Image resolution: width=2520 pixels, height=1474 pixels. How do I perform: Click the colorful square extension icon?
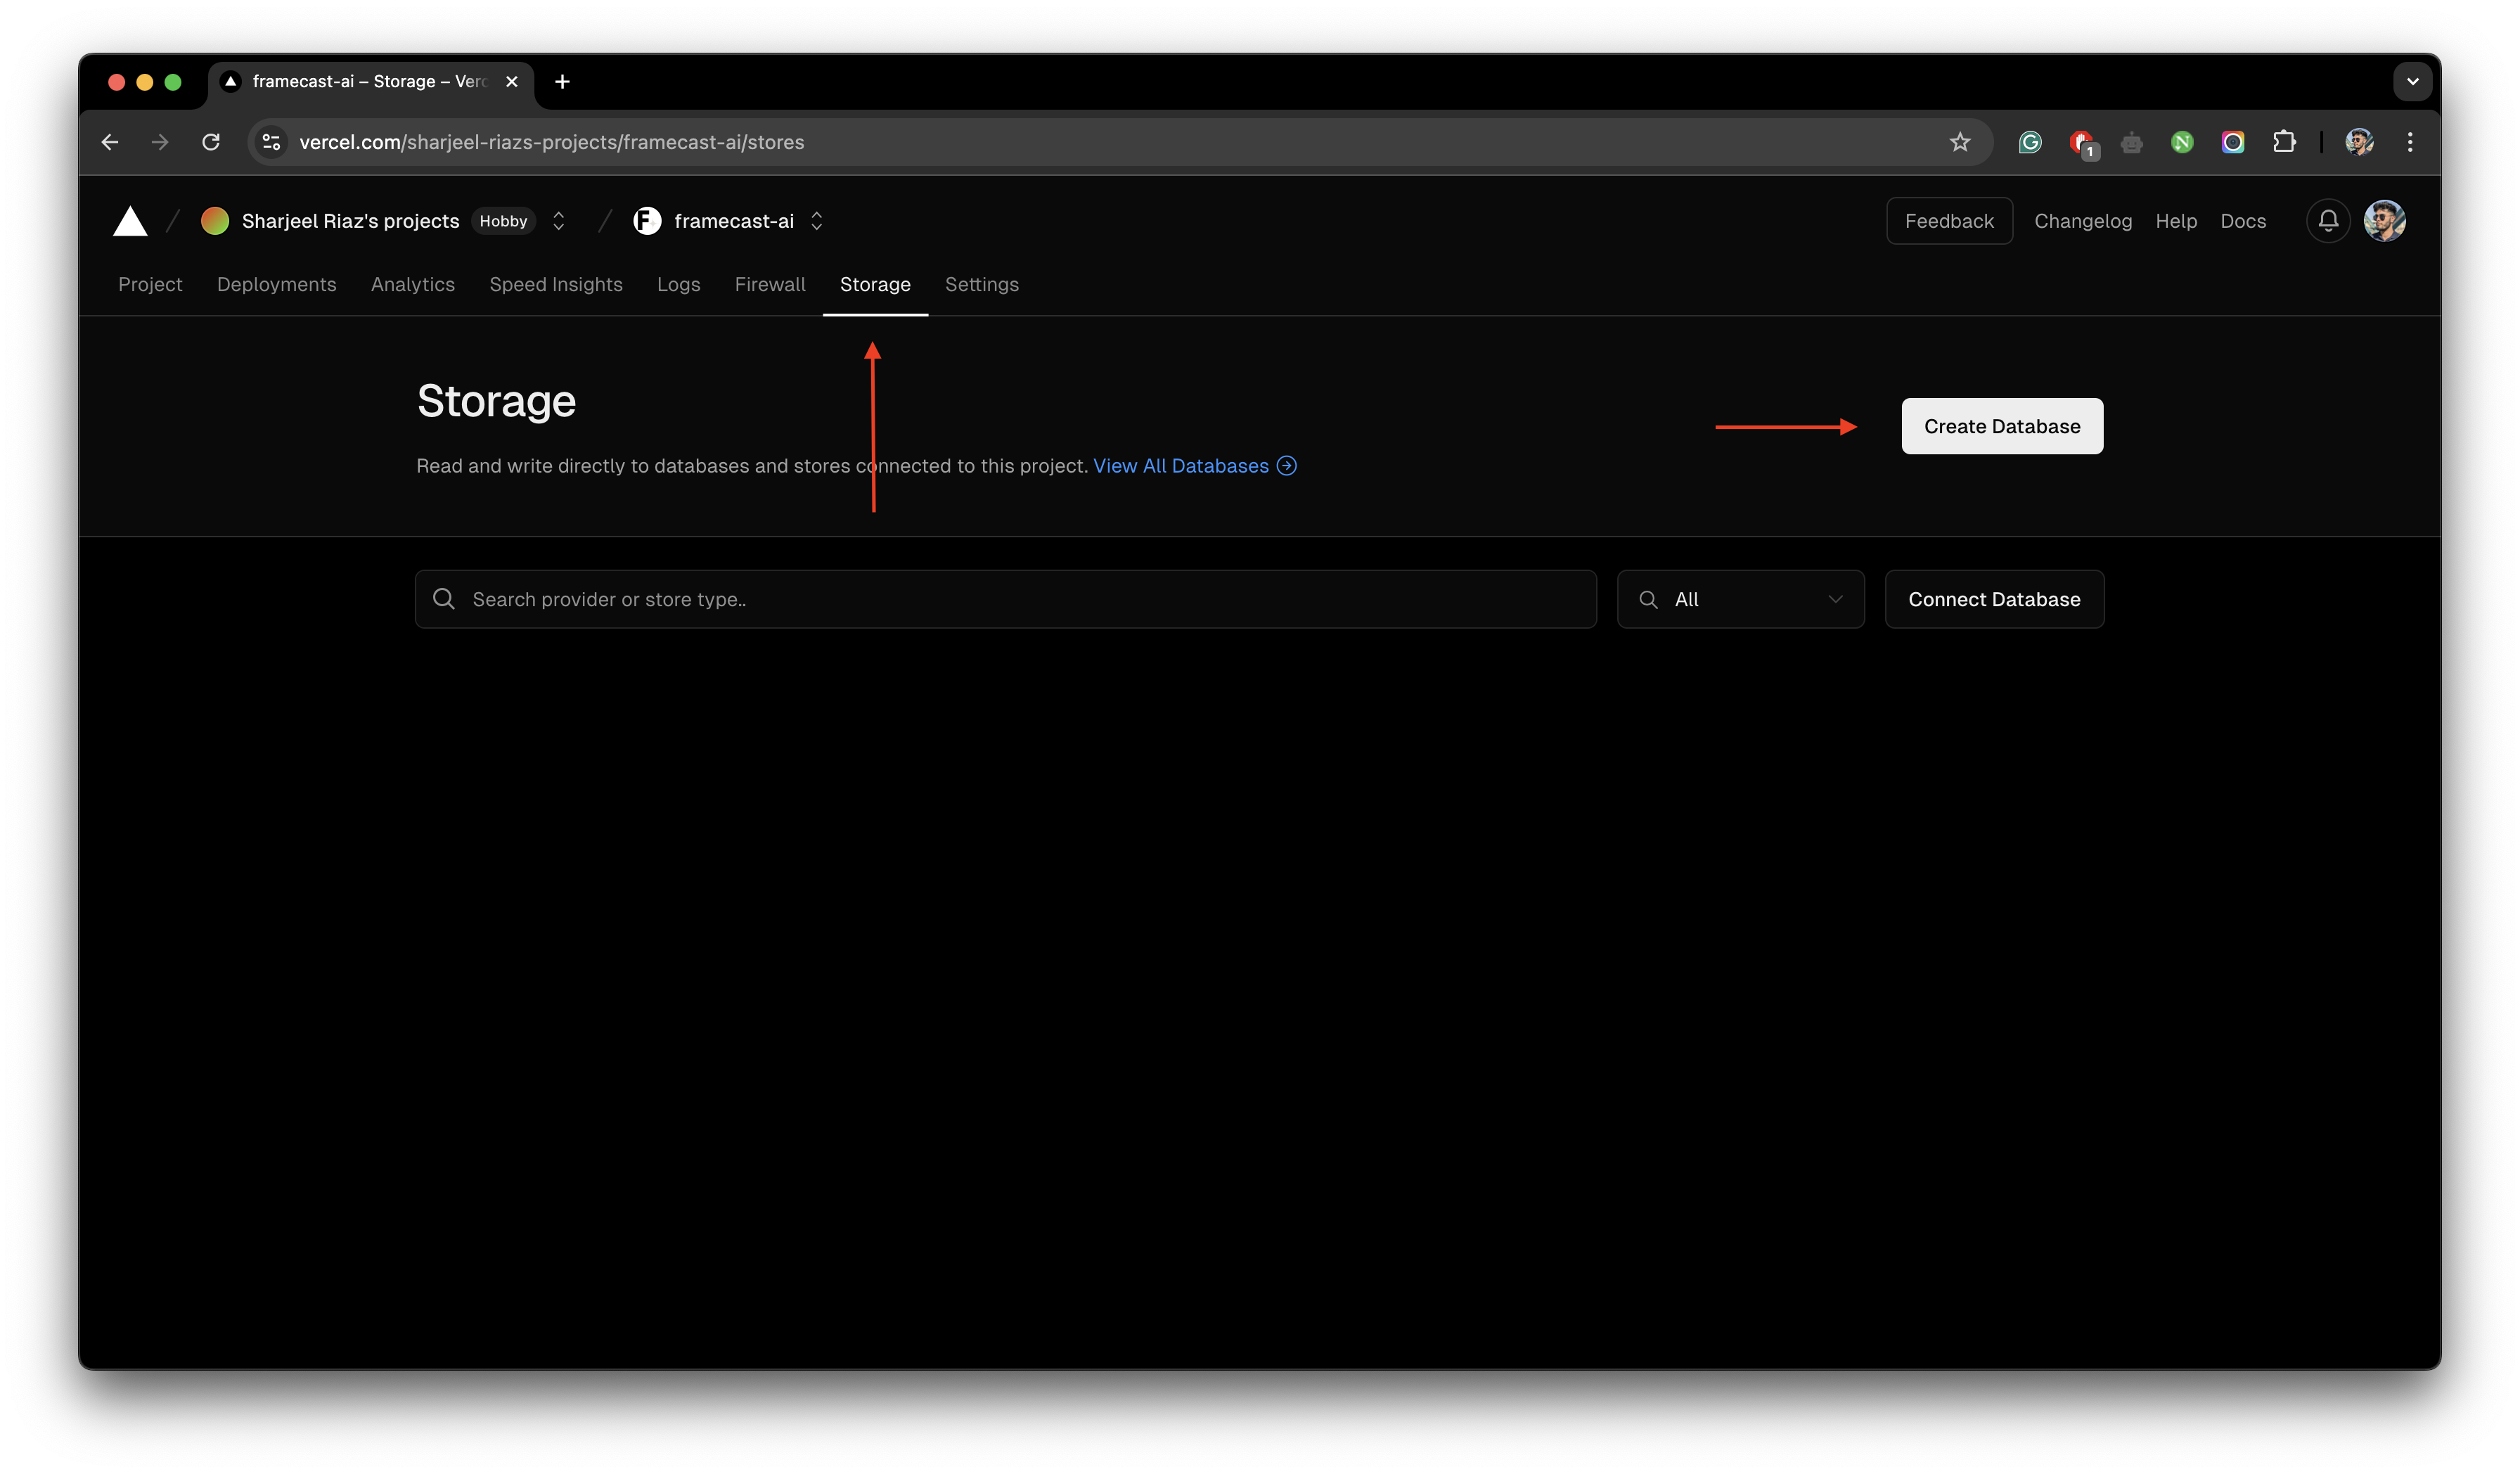coord(2233,142)
